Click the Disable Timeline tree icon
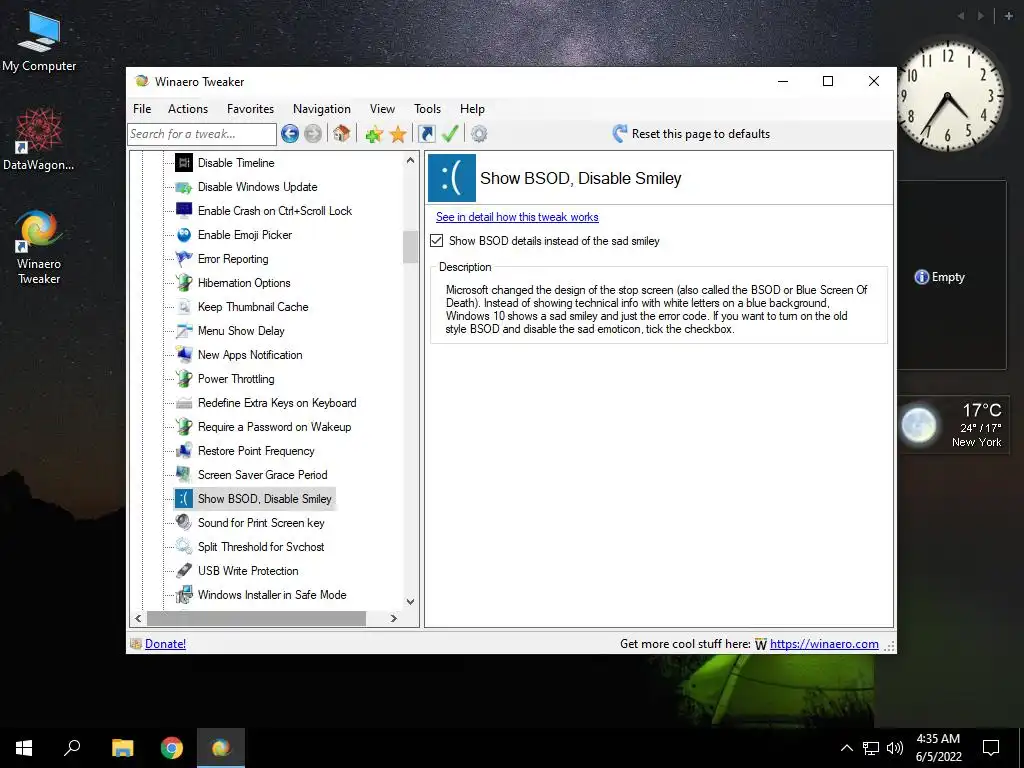Image resolution: width=1024 pixels, height=768 pixels. coord(184,163)
